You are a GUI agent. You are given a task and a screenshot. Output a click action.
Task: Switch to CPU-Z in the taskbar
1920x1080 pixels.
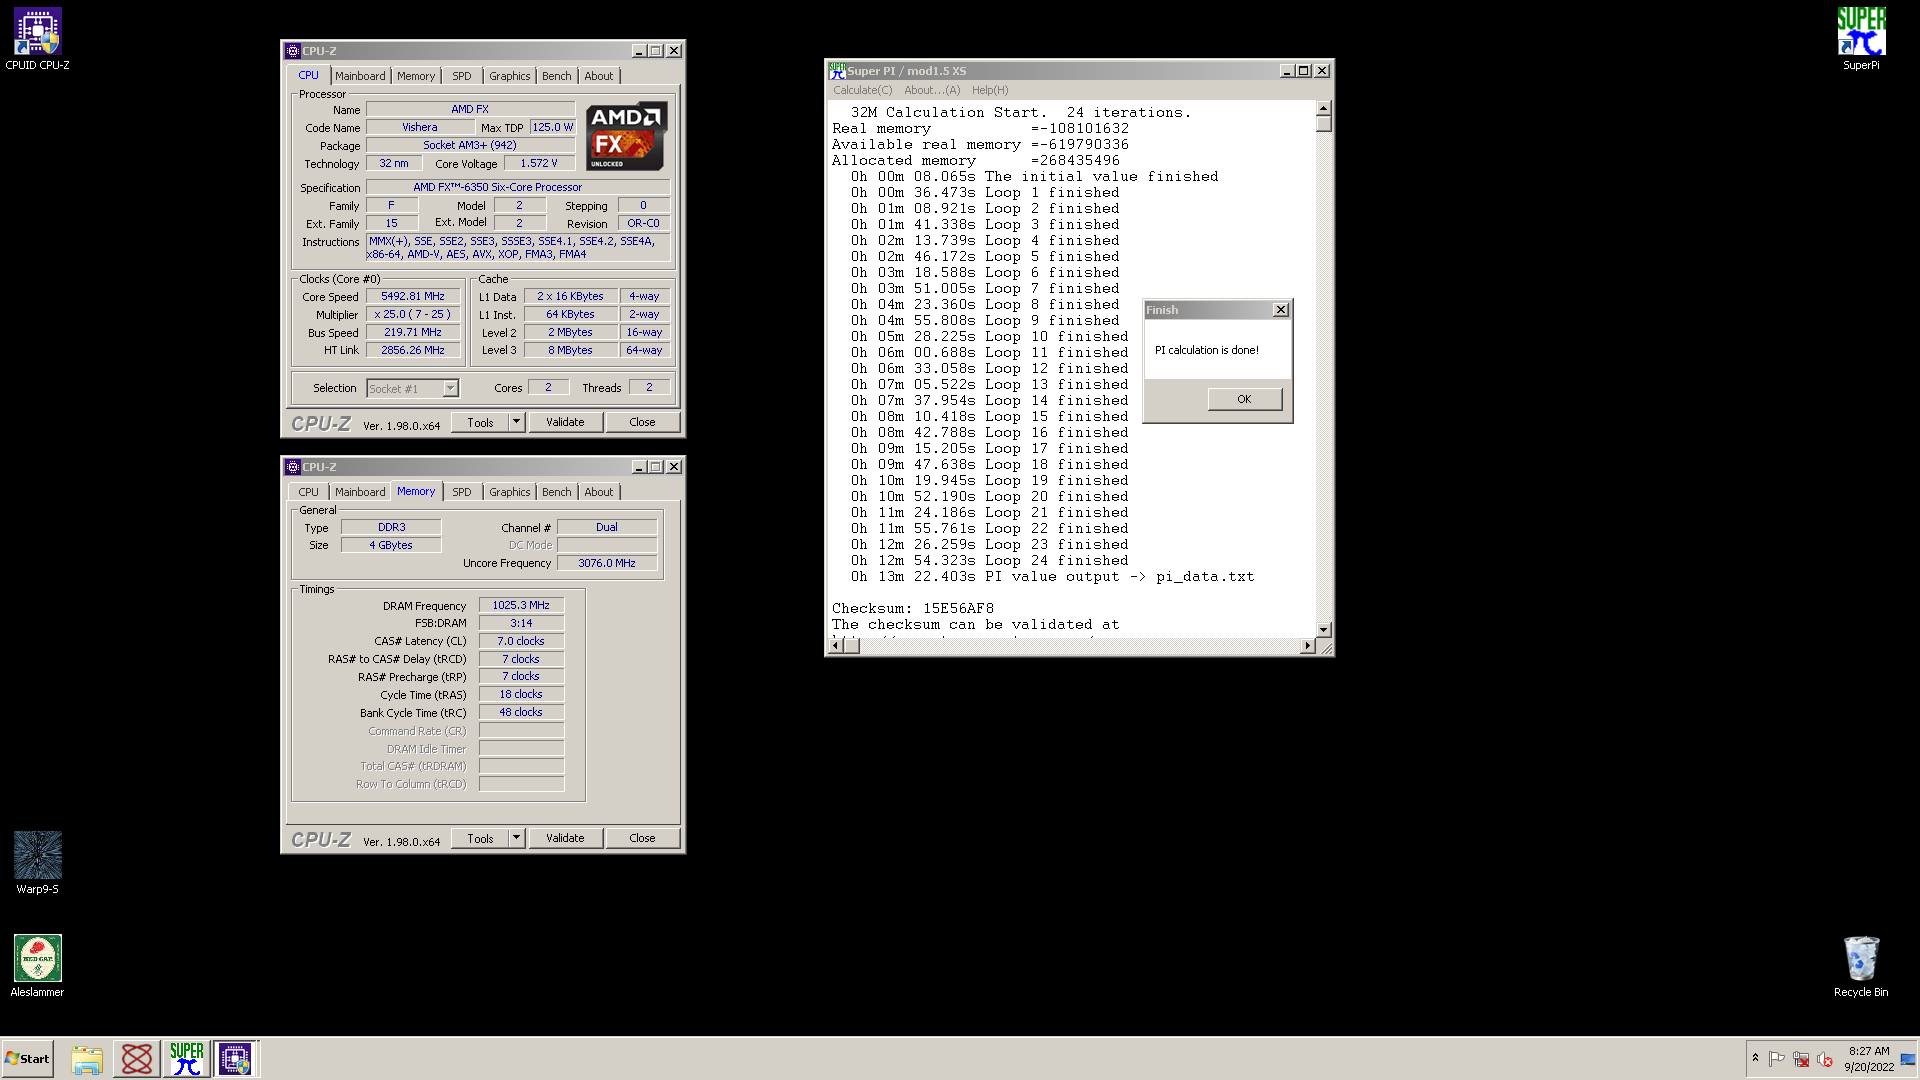pyautogui.click(x=236, y=1059)
